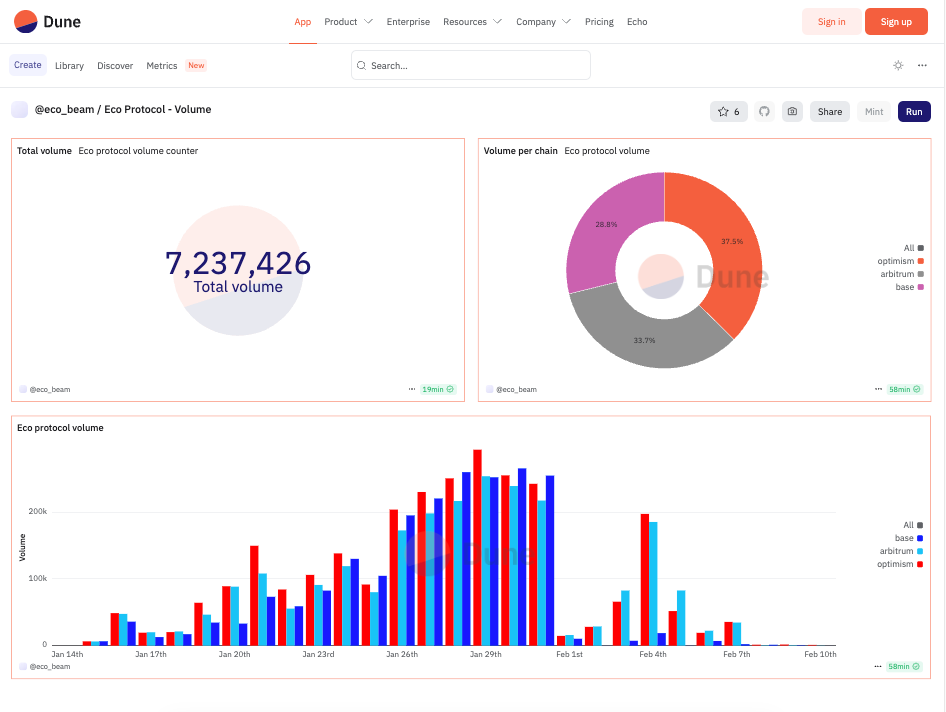The width and height of the screenshot is (946, 712).
Task: Toggle base series in bar chart legend
Action: pos(909,538)
